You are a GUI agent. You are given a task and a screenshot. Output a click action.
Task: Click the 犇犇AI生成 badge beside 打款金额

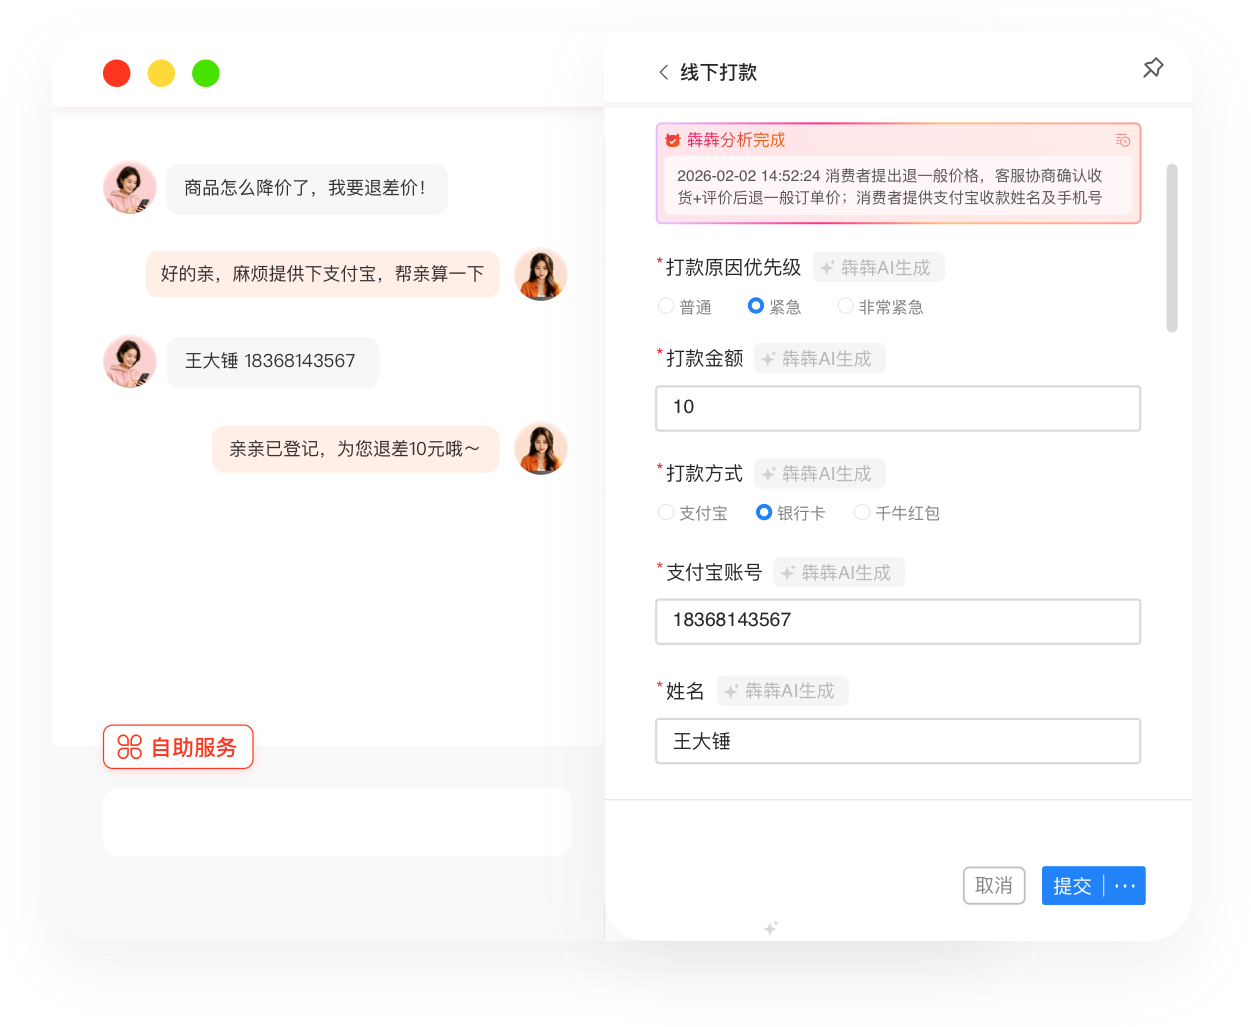tap(820, 358)
